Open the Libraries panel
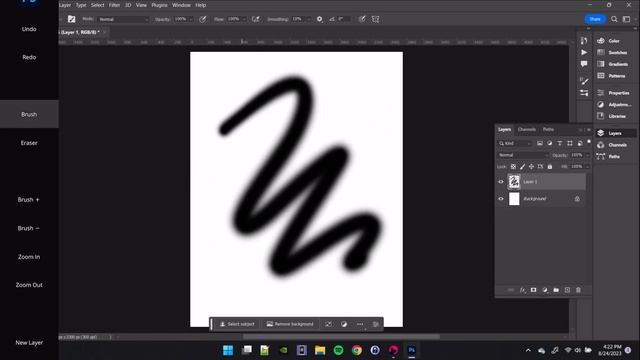The image size is (640, 360). click(x=611, y=116)
